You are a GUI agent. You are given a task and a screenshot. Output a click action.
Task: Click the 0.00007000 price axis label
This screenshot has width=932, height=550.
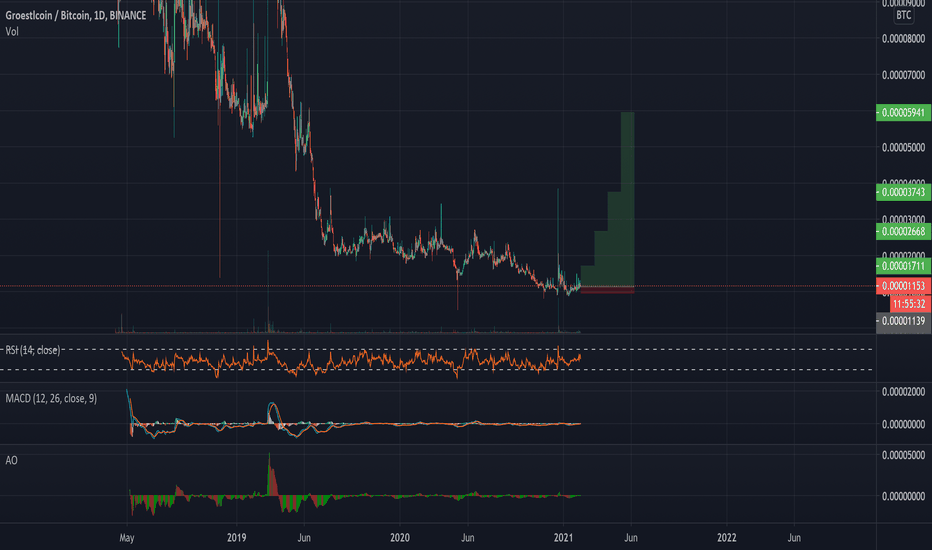coord(903,75)
